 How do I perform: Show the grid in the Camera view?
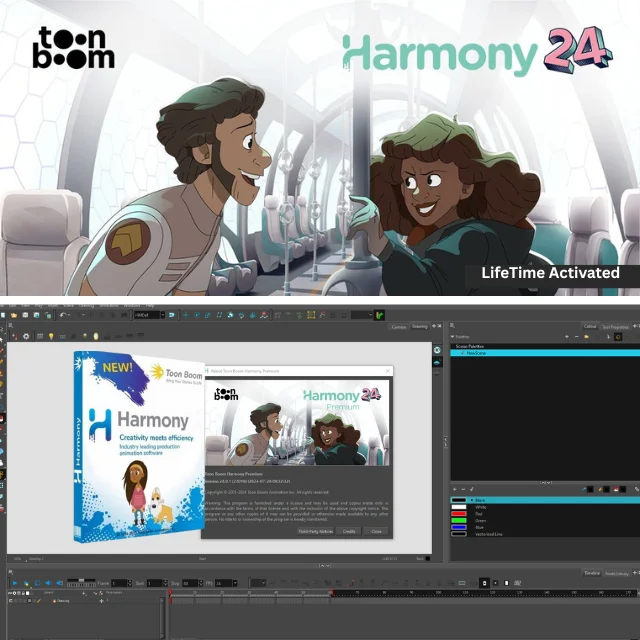pyautogui.click(x=40, y=336)
